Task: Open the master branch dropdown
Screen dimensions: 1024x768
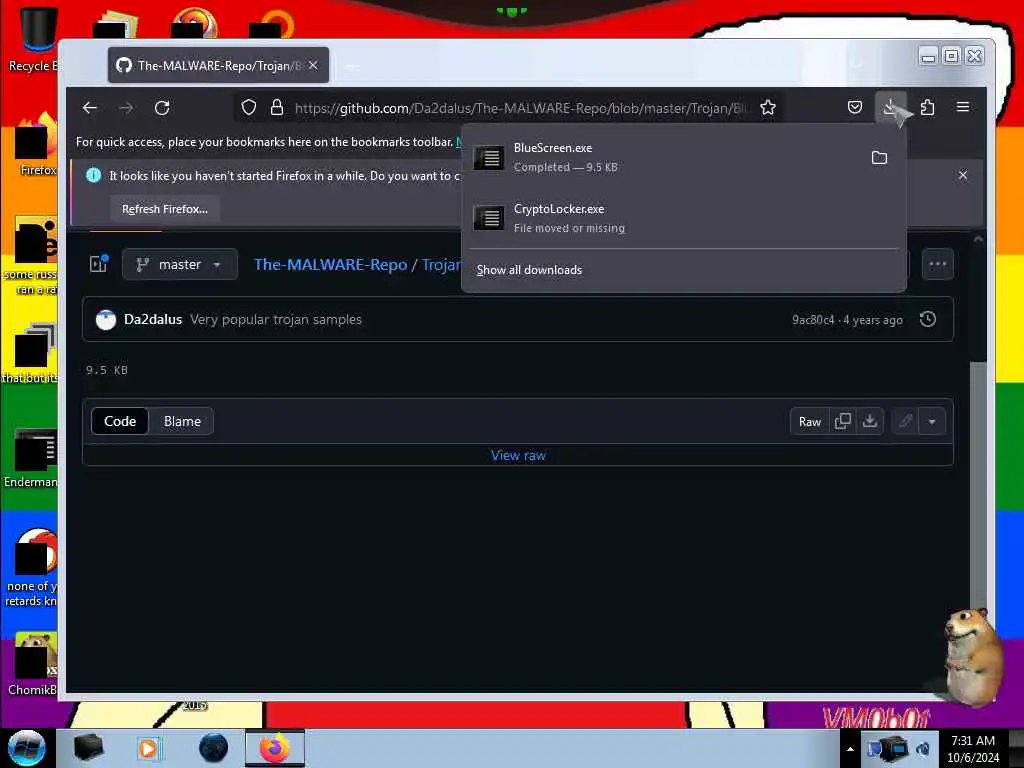Action: pos(179,264)
